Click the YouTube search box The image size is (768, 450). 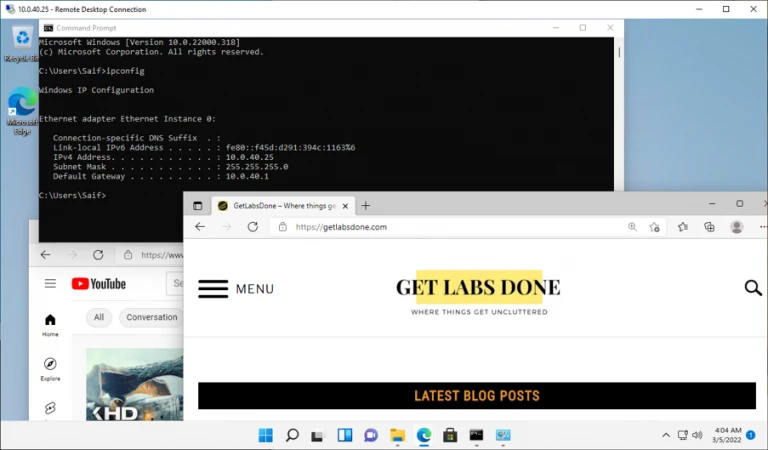tap(175, 284)
